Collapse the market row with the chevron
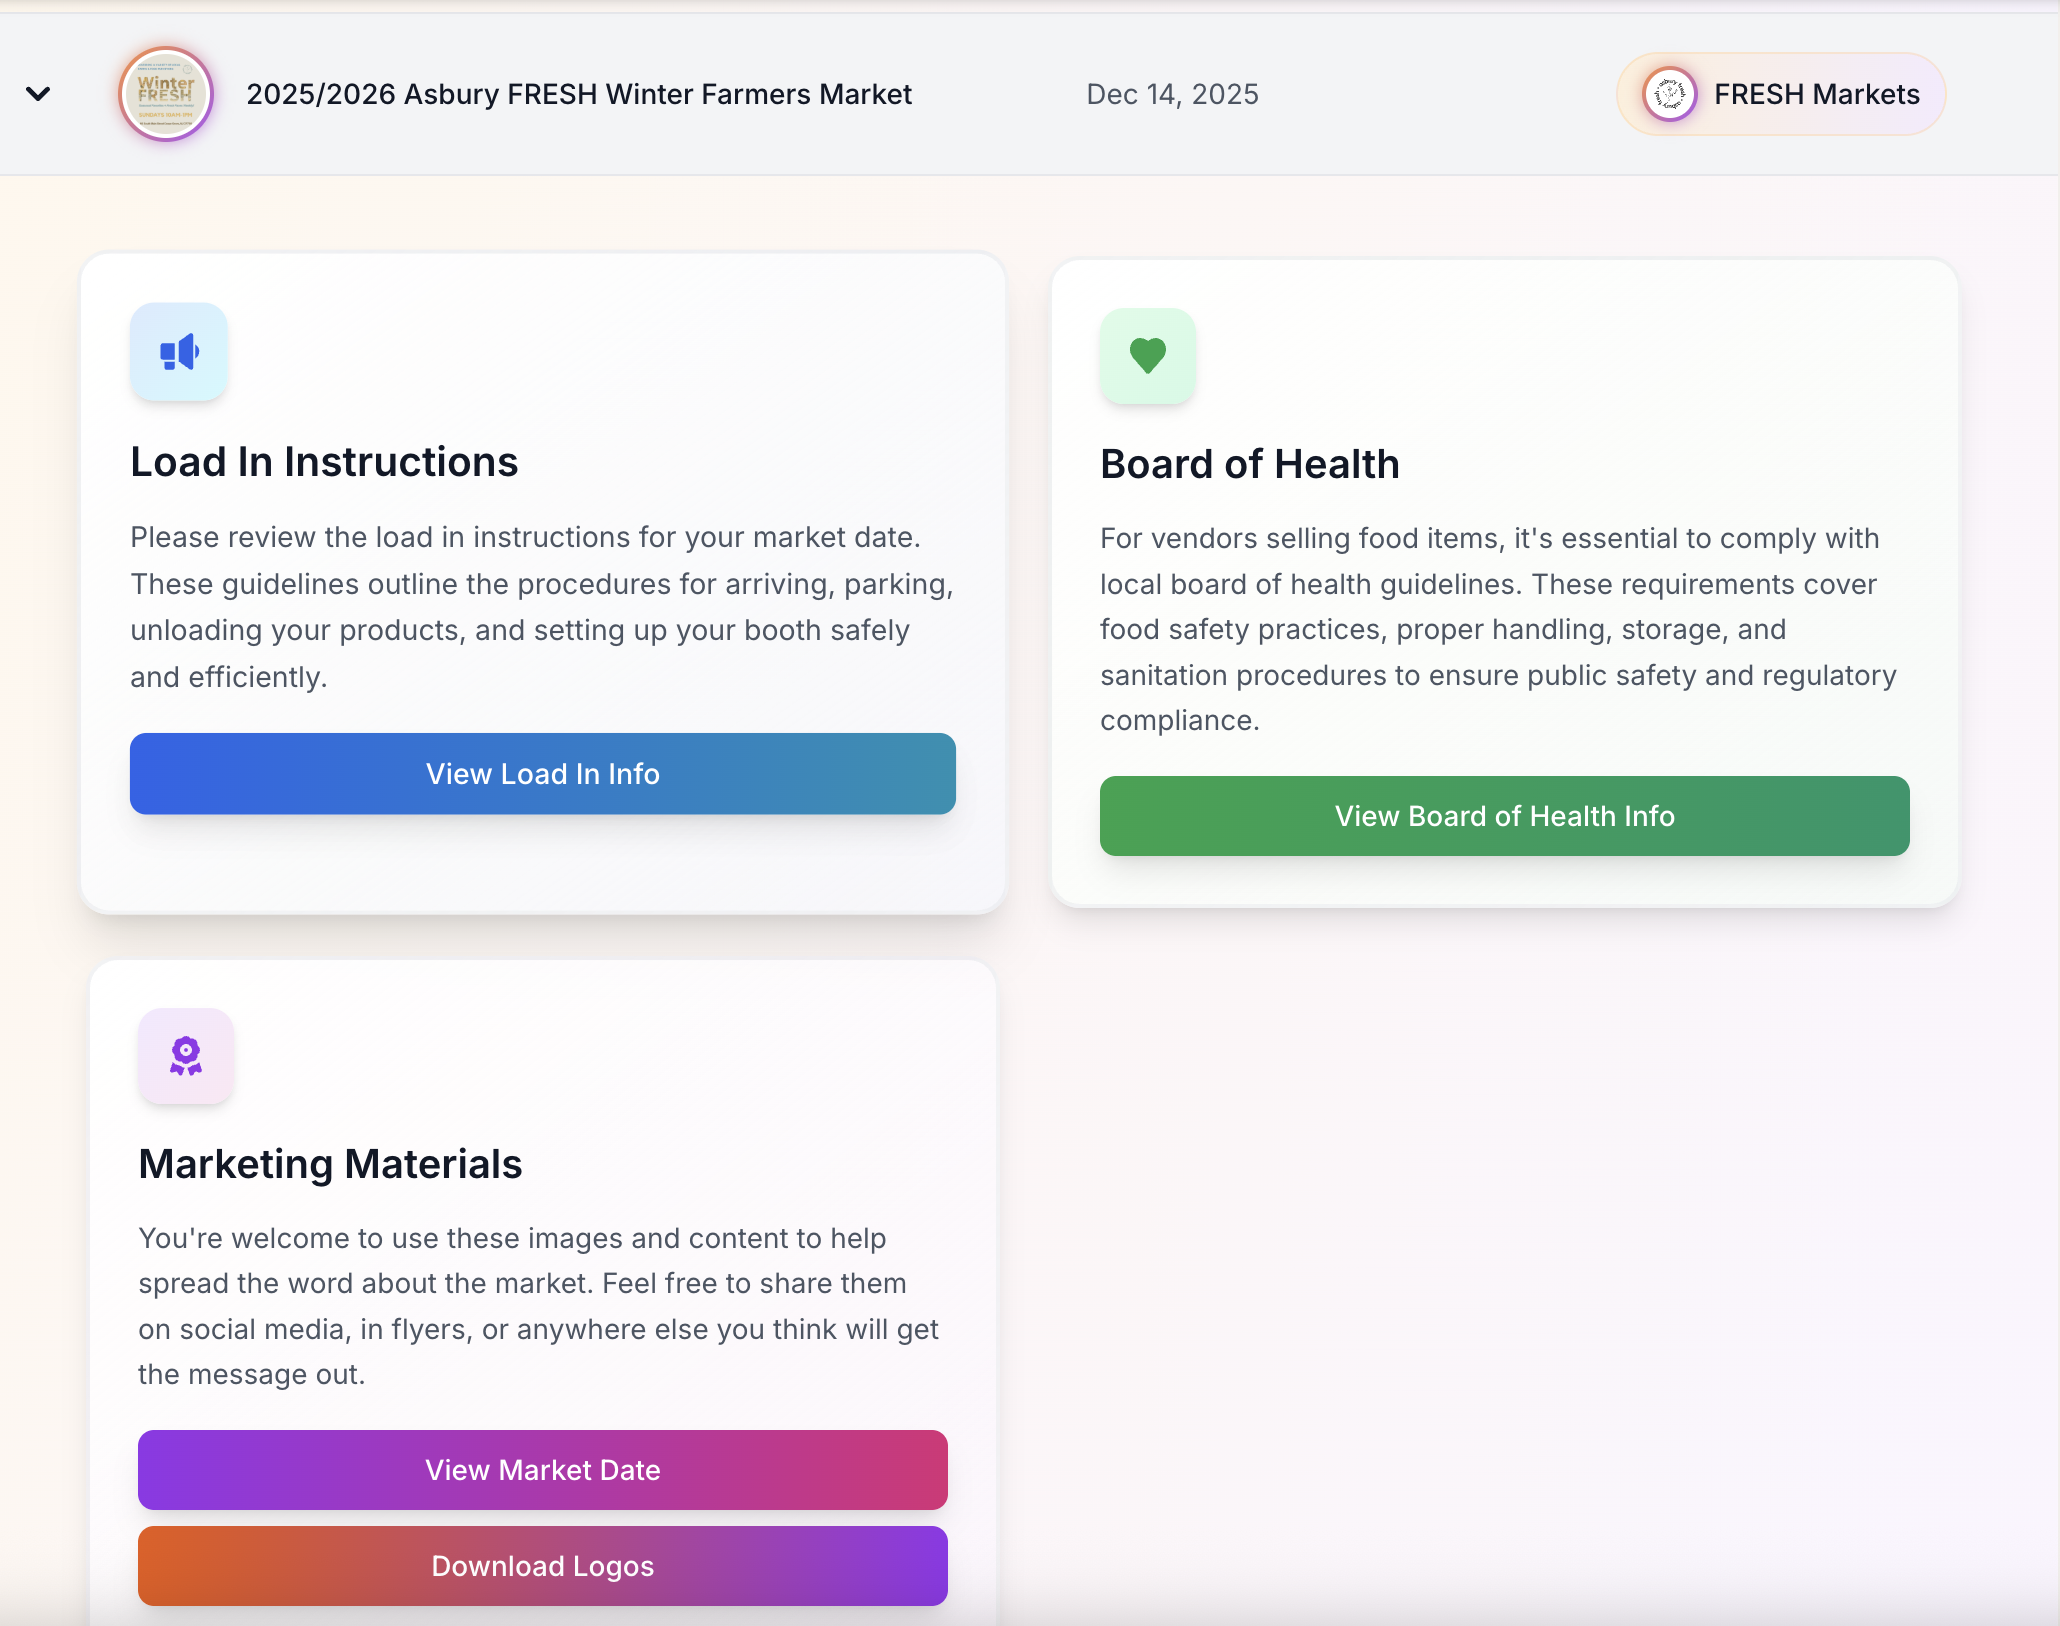The width and height of the screenshot is (2060, 1626). pos(38,94)
